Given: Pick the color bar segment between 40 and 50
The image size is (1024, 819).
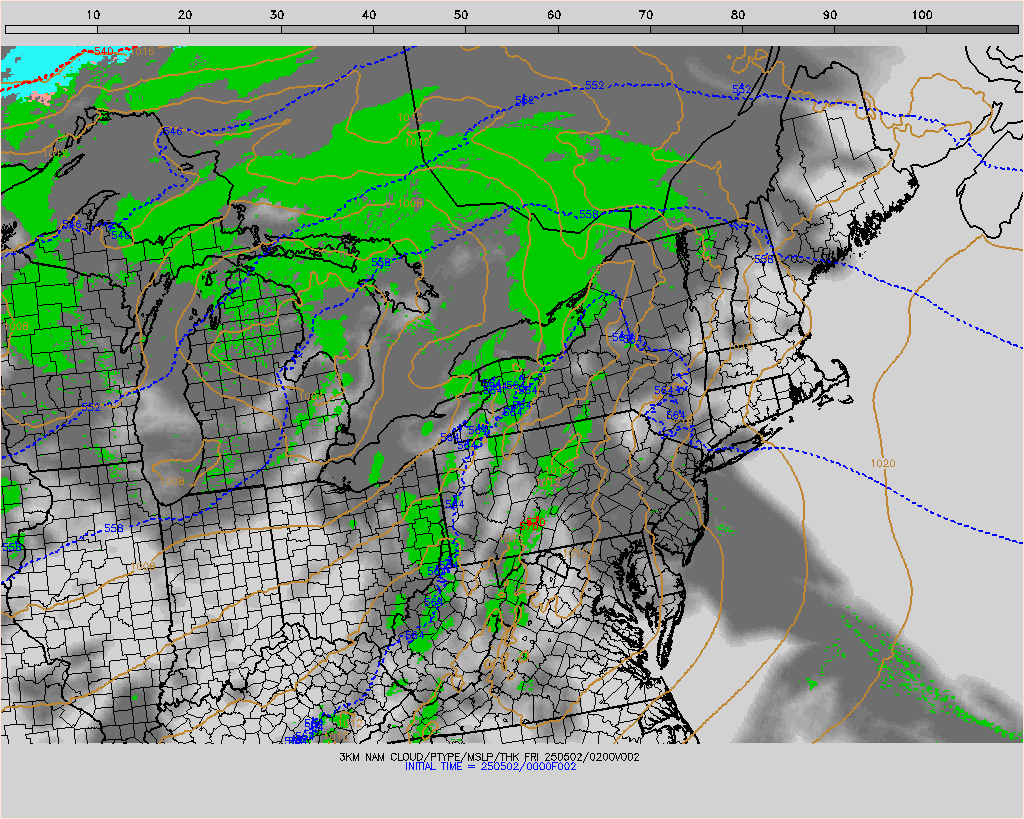Looking at the screenshot, I should pyautogui.click(x=419, y=29).
